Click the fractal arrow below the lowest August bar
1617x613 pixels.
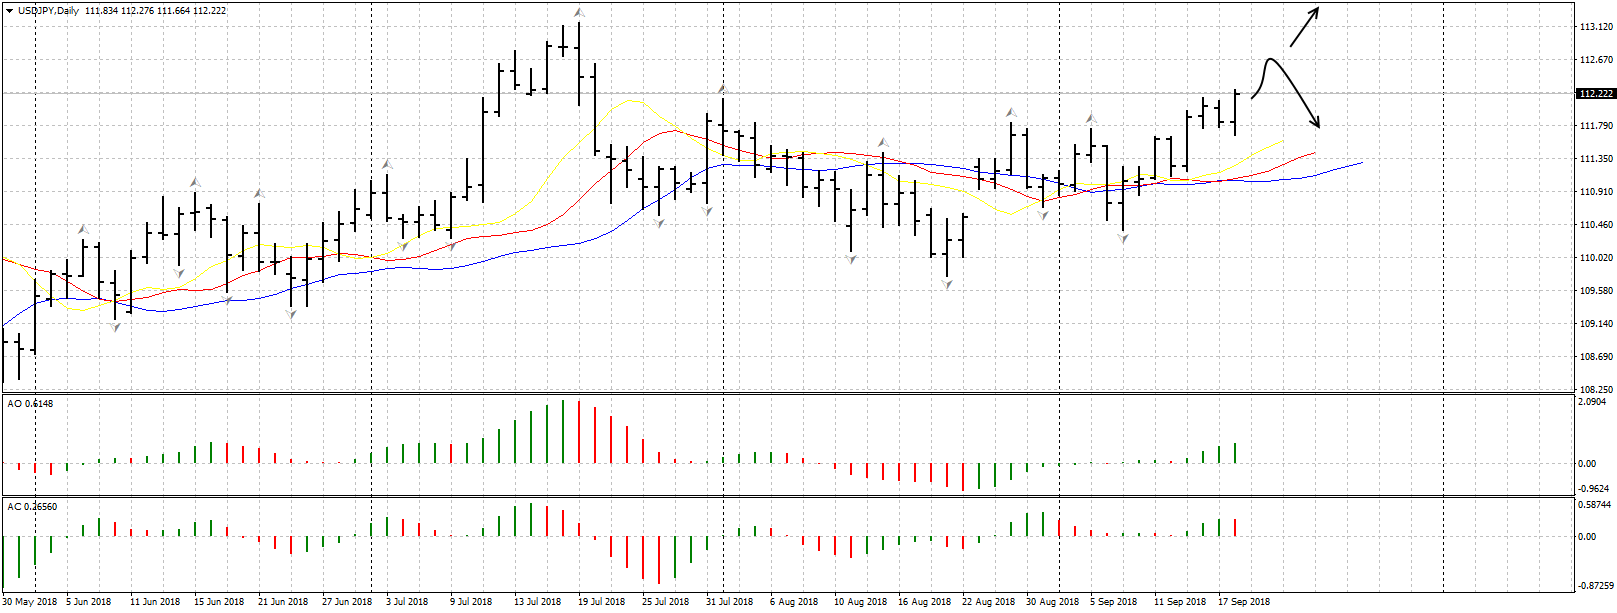(x=946, y=286)
